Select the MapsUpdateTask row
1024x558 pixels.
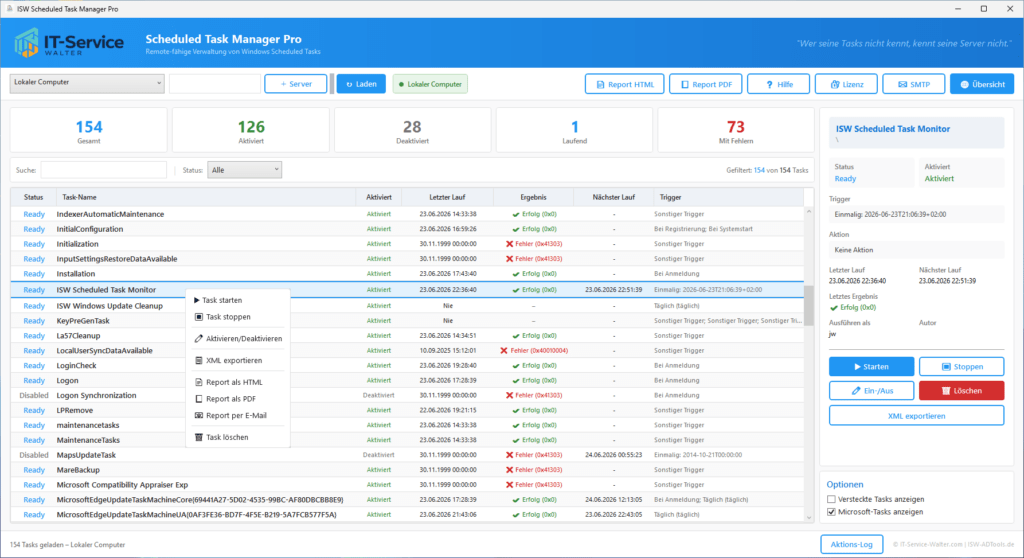pyautogui.click(x=408, y=455)
